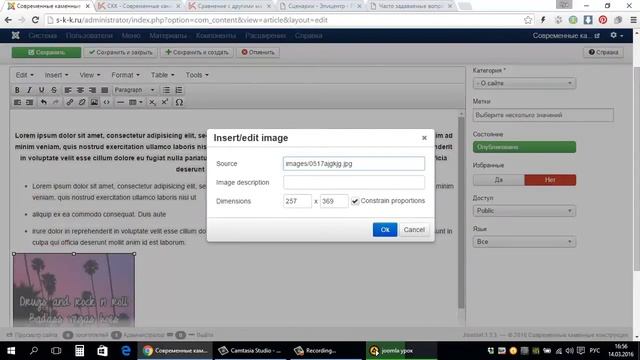Open Table menu of editor
640x360 pixels.
coord(162,75)
